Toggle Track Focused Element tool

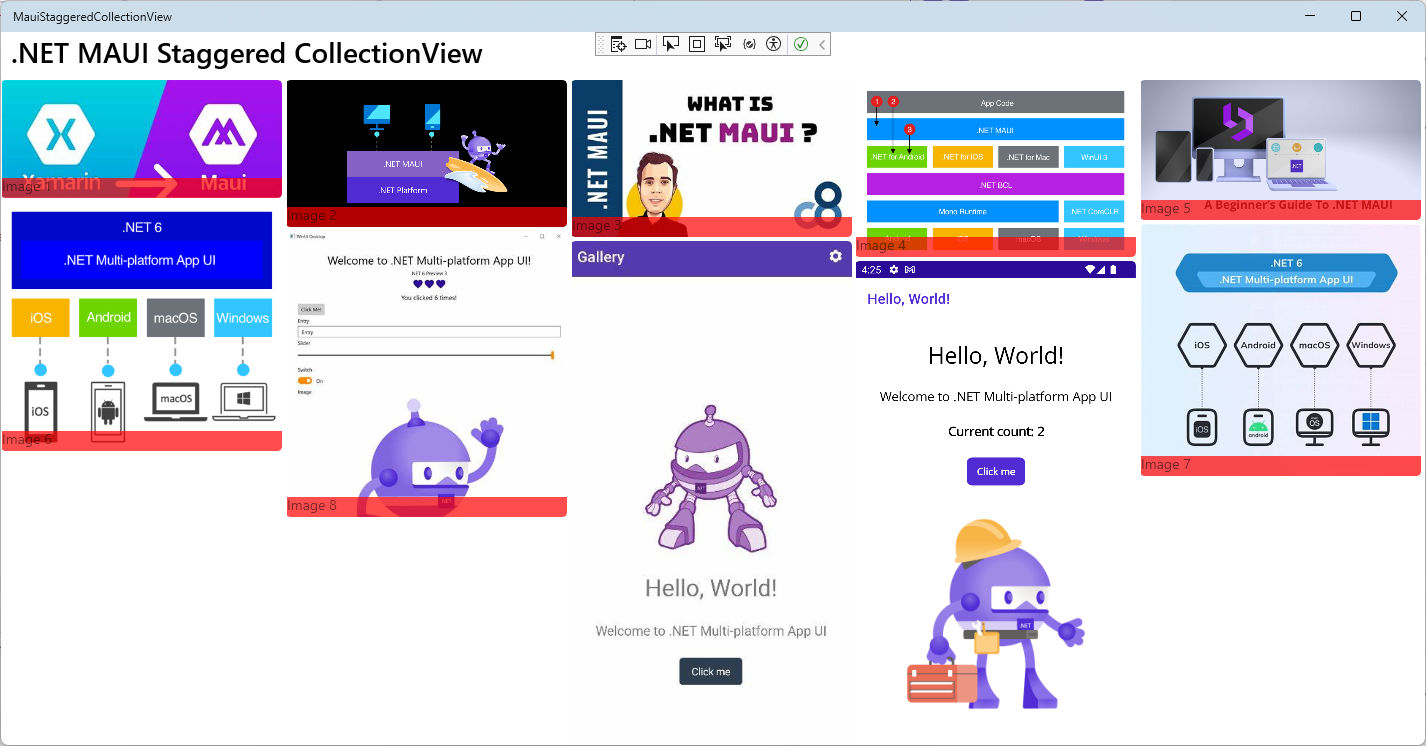(x=723, y=44)
